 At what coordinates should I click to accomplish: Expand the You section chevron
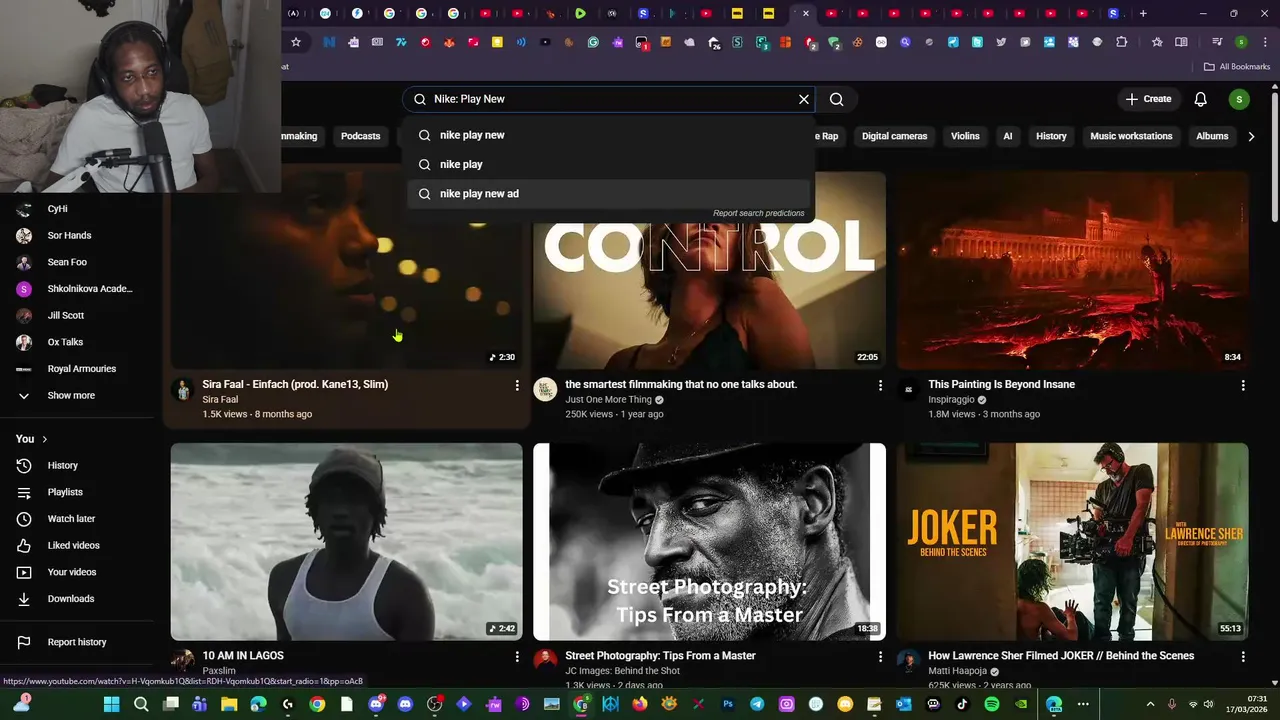(x=44, y=439)
